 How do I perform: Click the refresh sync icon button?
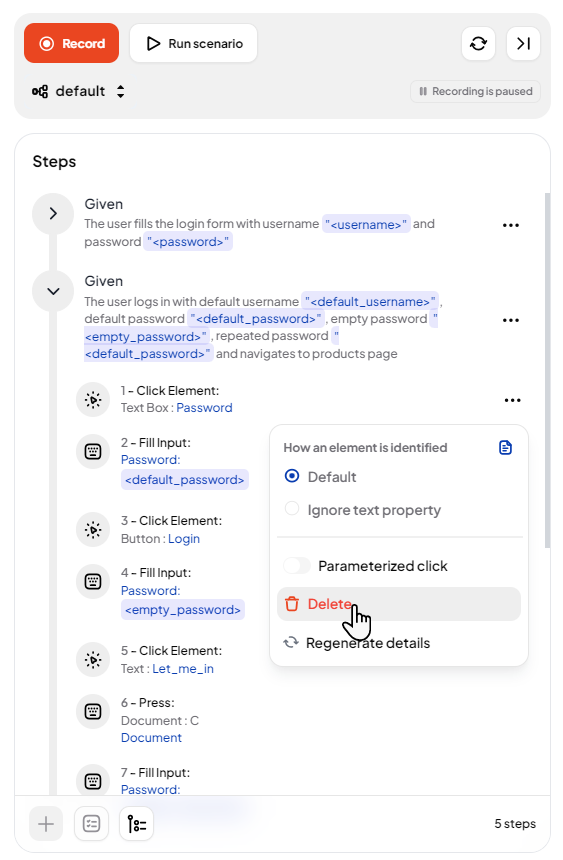(x=478, y=43)
